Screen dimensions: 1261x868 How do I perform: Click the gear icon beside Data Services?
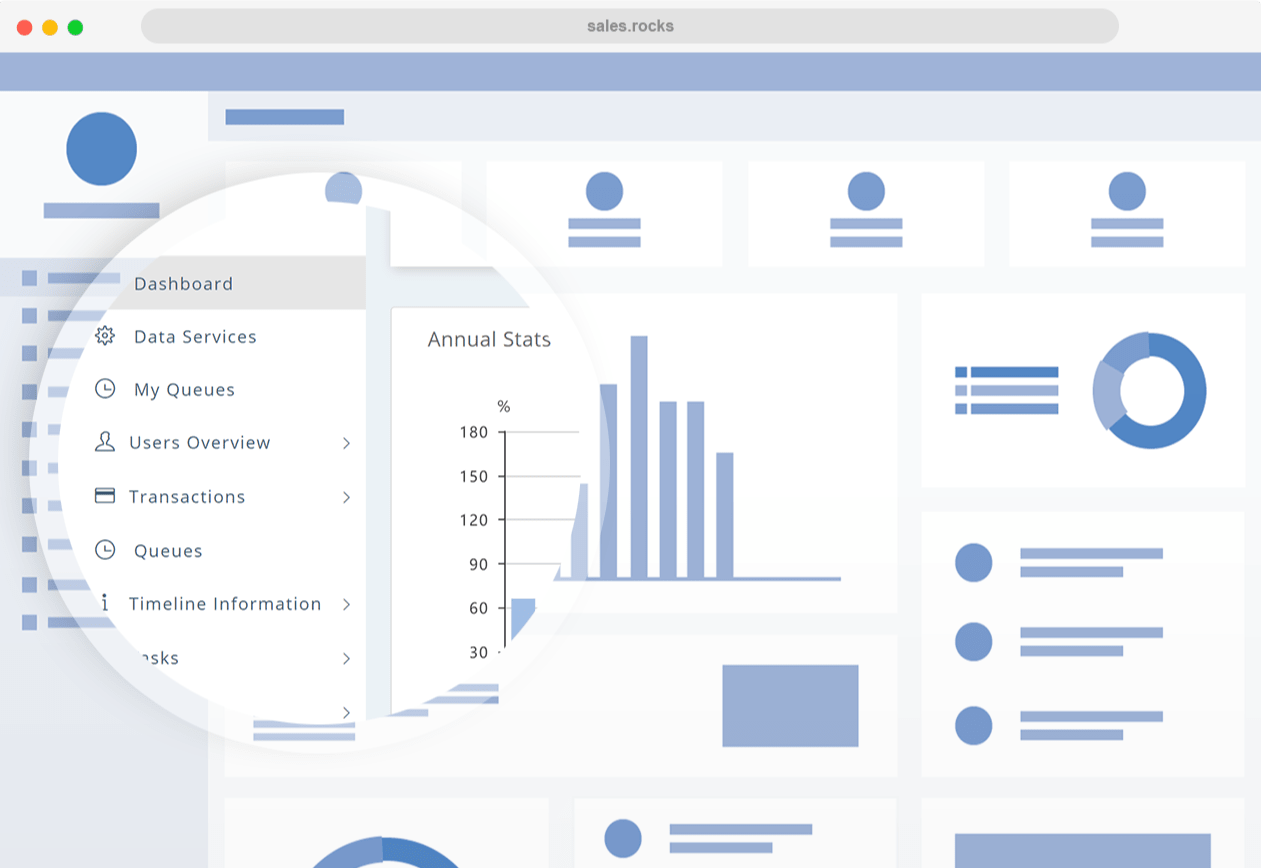click(x=105, y=336)
